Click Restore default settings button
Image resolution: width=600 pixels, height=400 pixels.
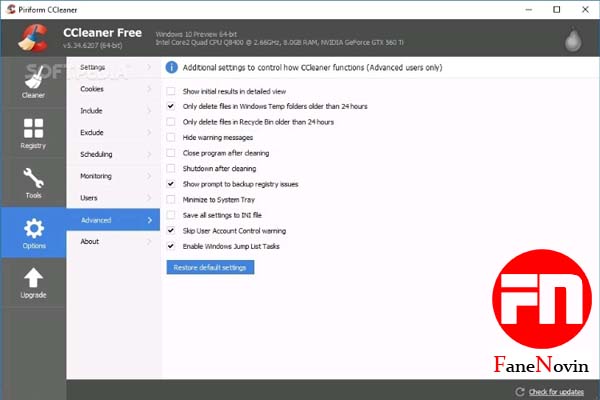(x=210, y=267)
